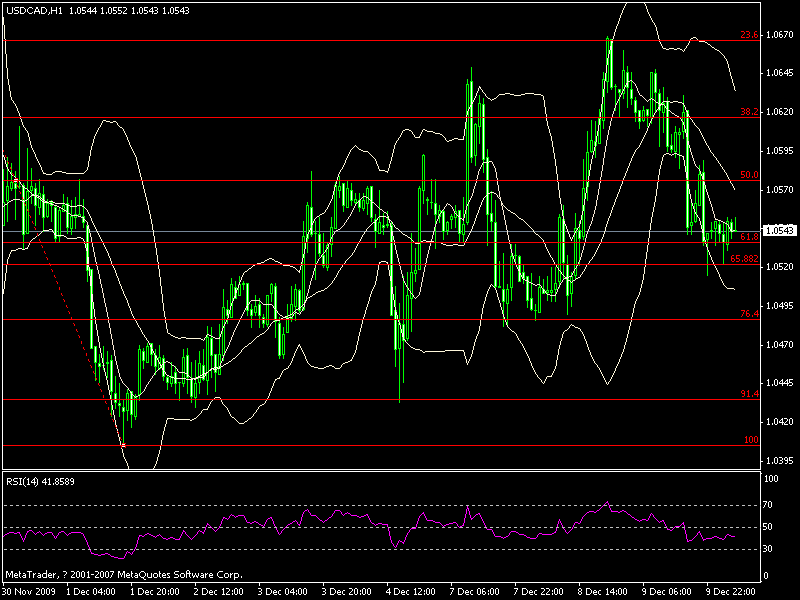This screenshot has height=600, width=800.
Task: Select the 50.0 Fibonacci level label
Action: 749,174
